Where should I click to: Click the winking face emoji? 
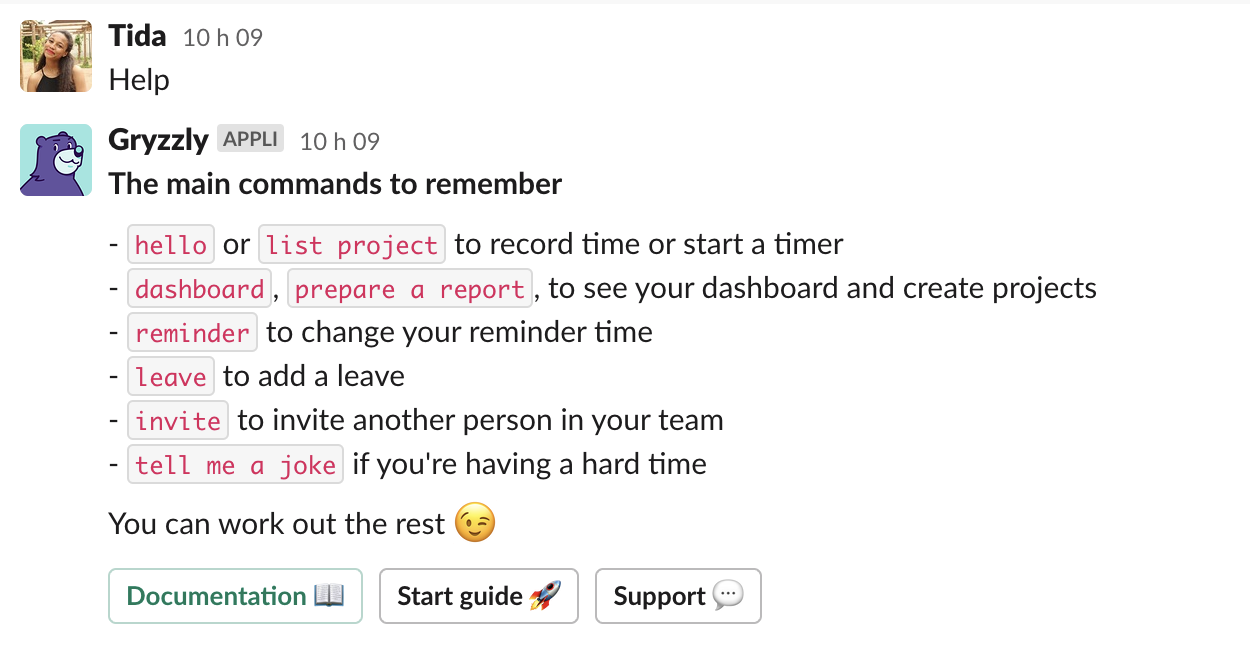coord(475,523)
